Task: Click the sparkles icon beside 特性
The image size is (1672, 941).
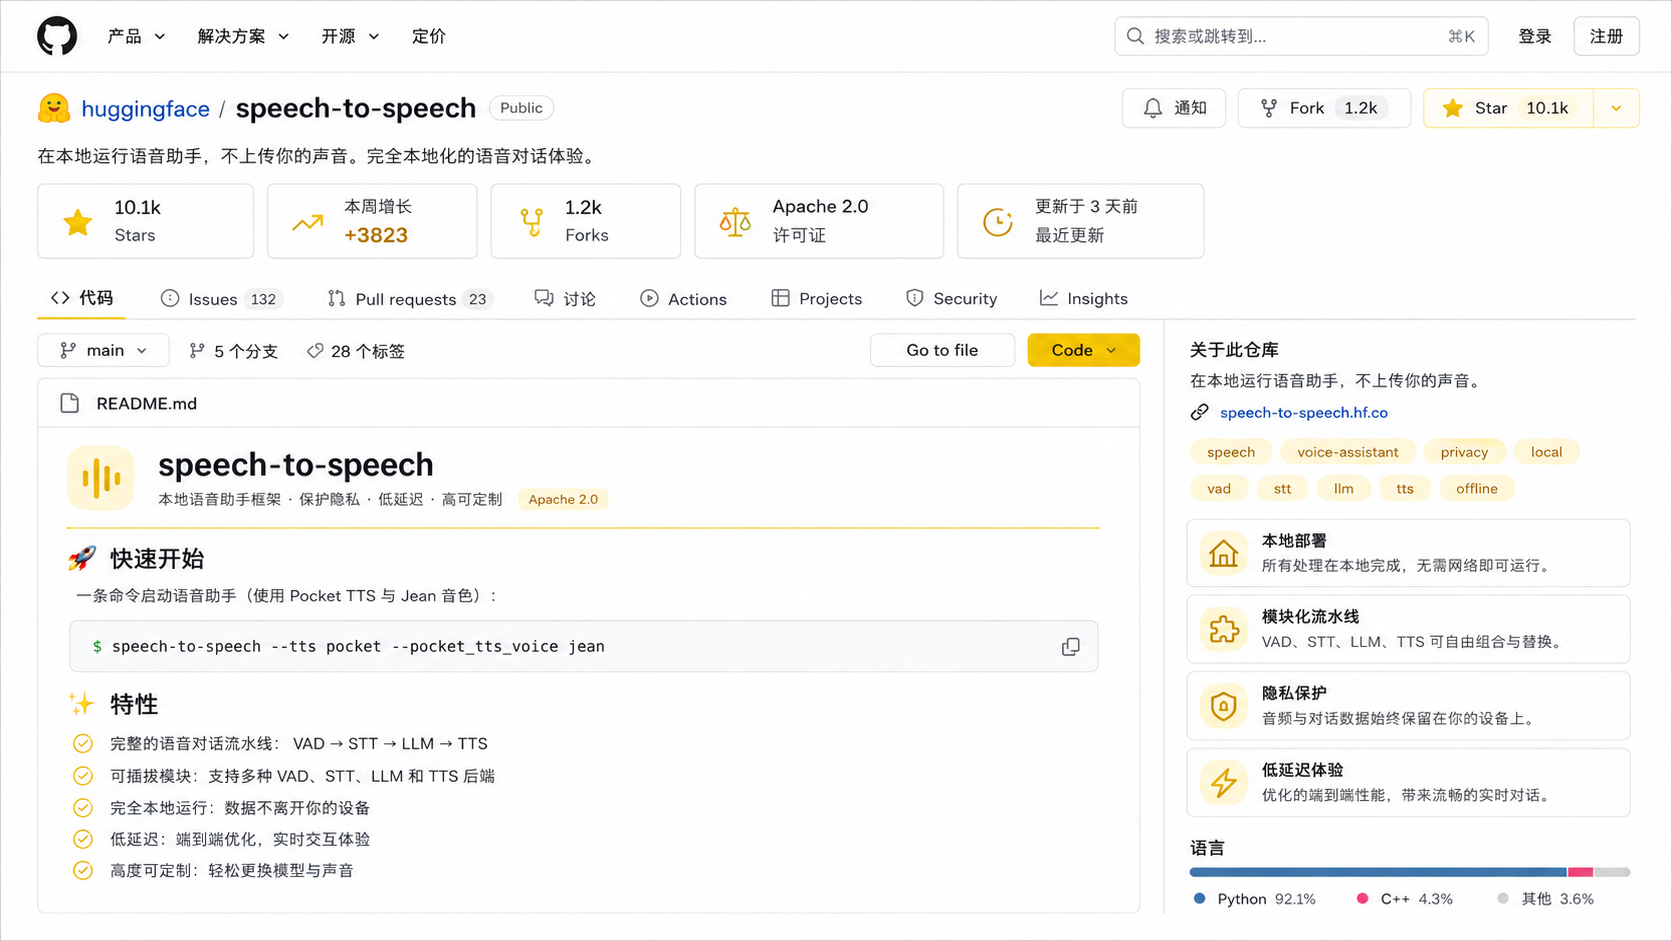Action: [x=82, y=704]
